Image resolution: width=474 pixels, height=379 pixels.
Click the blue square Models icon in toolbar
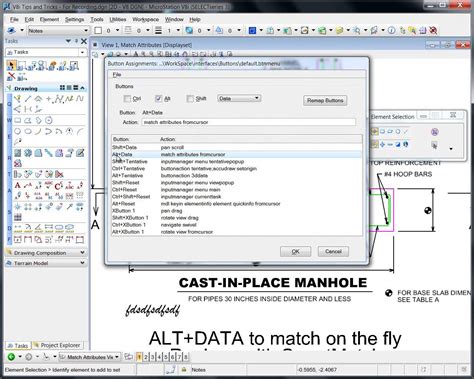click(x=252, y=30)
